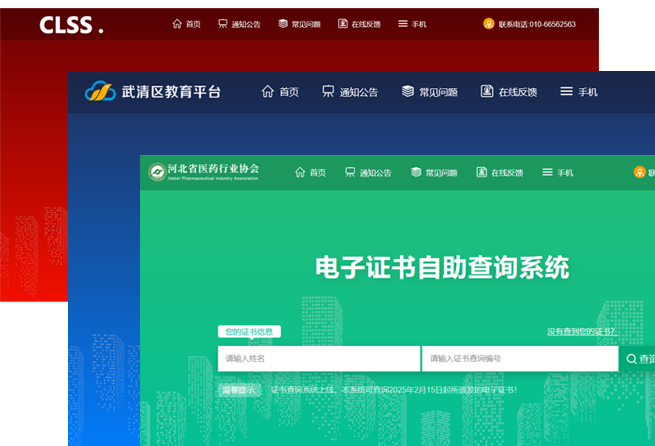Click the orange contact icon in the green header
The image size is (655, 446).
pos(639,172)
